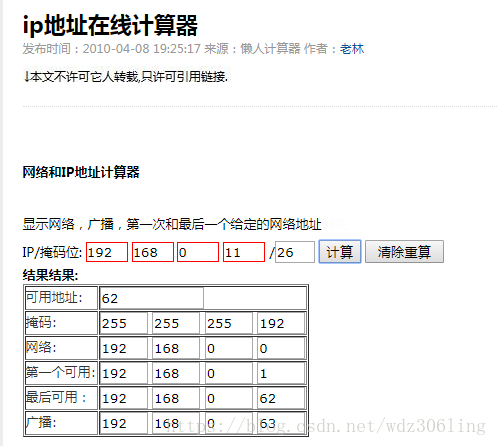
Task: Open the author link 老林
Action: point(352,49)
